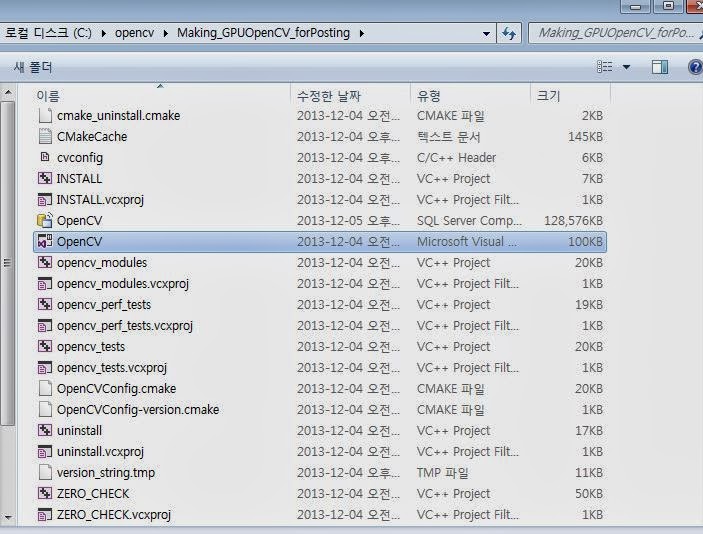Create a folder with 새 폴더
This screenshot has height=534, width=703.
point(33,67)
